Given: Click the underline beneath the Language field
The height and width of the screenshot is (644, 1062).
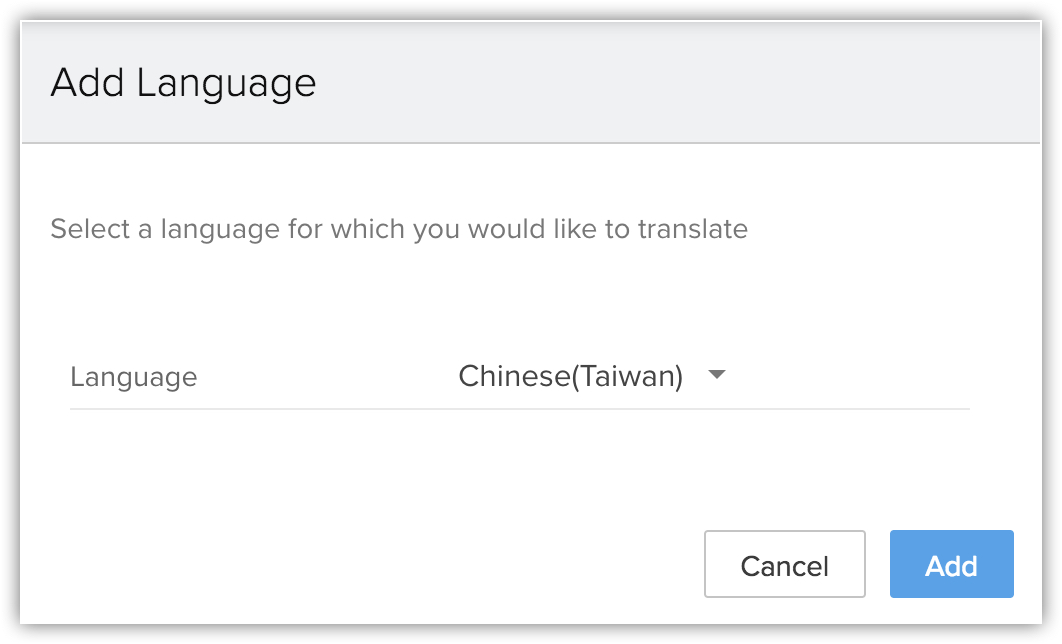Looking at the screenshot, I should (x=520, y=408).
